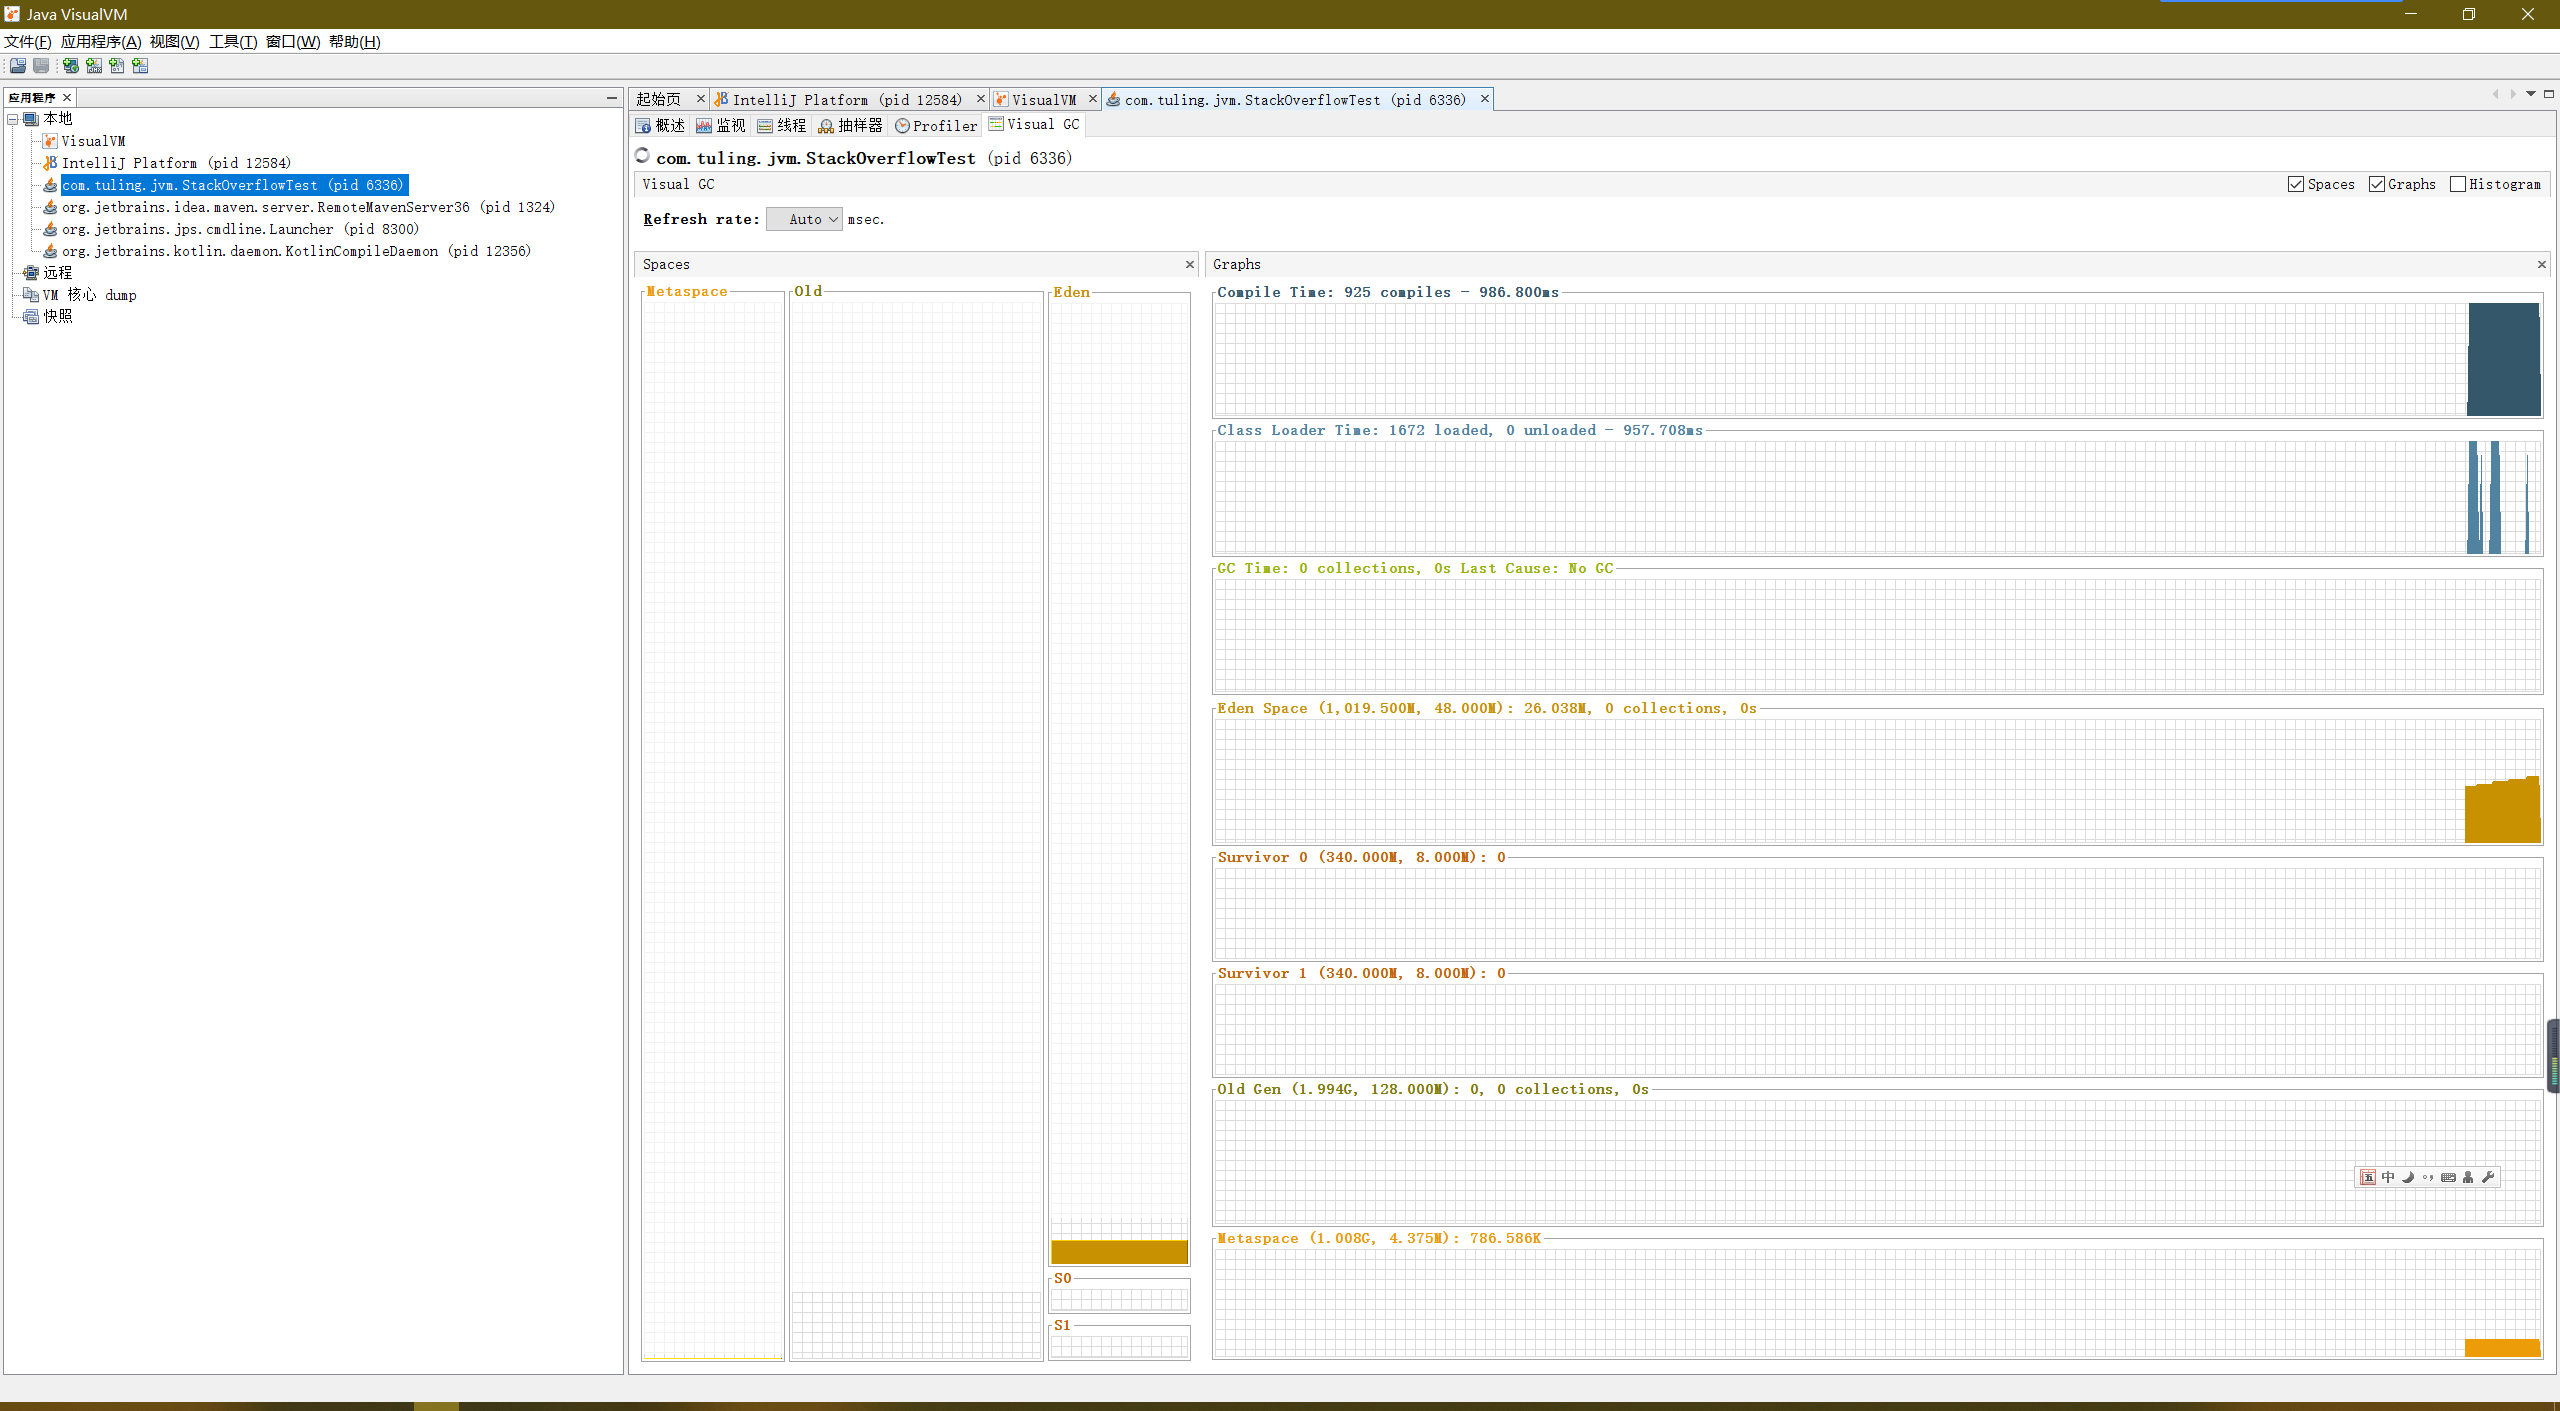Open the 工具(T) menu
This screenshot has width=2560, height=1411.
point(232,41)
